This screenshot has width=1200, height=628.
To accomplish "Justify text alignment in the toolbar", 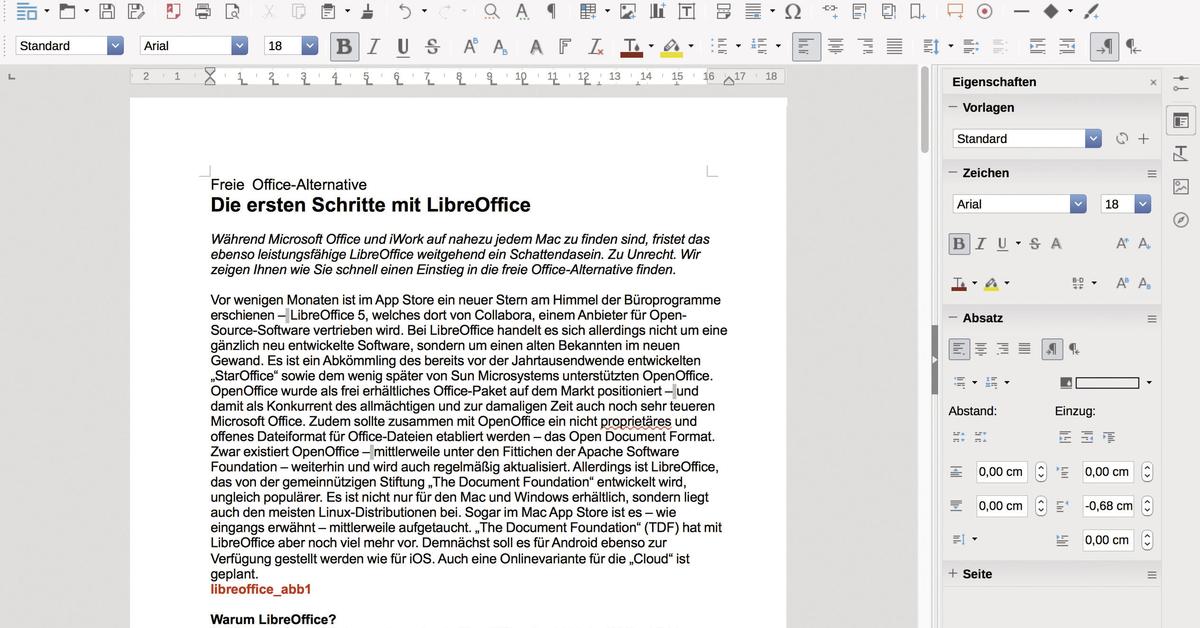I will [894, 46].
